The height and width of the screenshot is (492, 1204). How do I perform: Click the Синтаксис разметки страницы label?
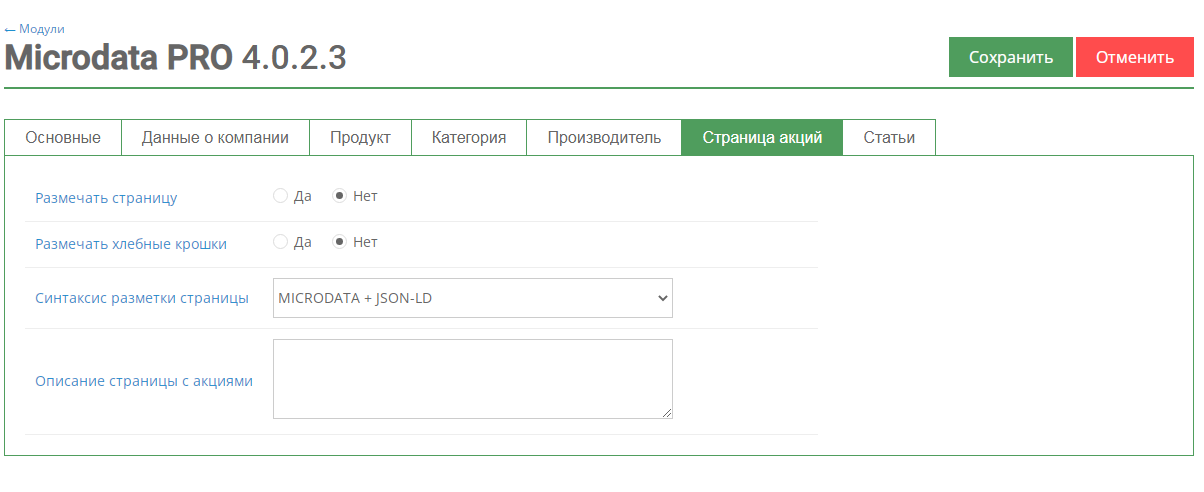pos(142,298)
